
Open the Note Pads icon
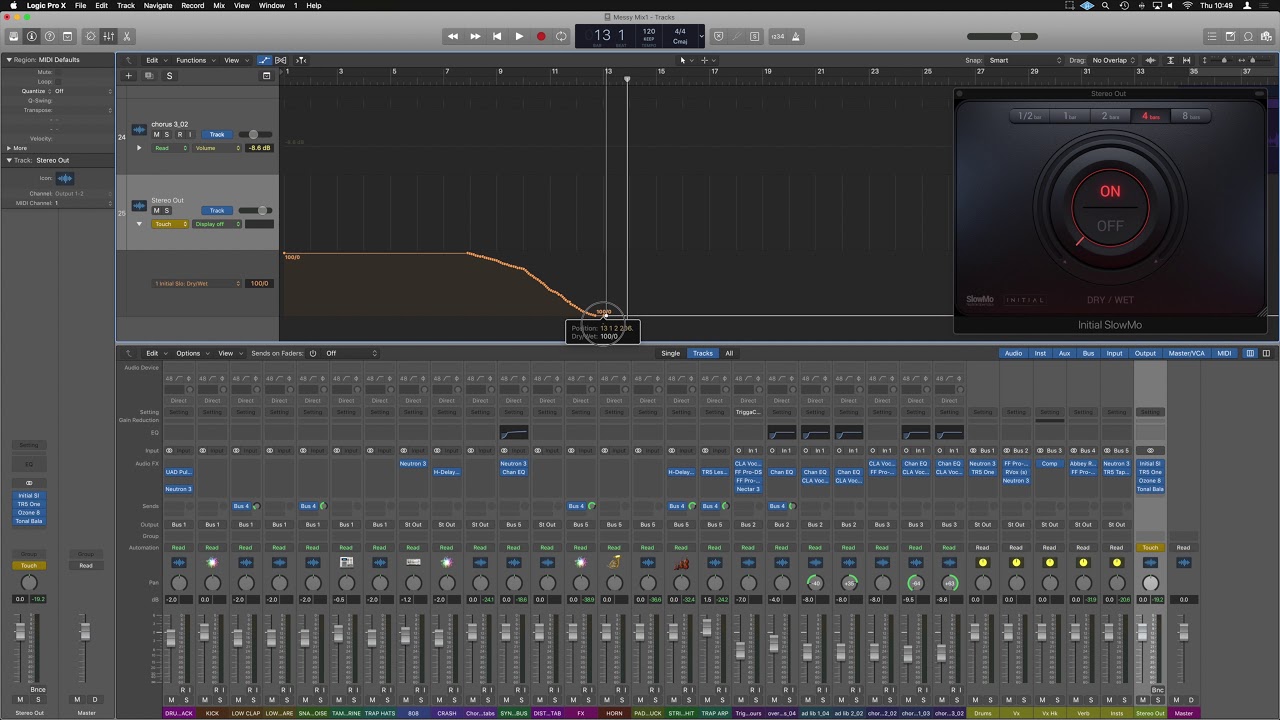point(1230,36)
